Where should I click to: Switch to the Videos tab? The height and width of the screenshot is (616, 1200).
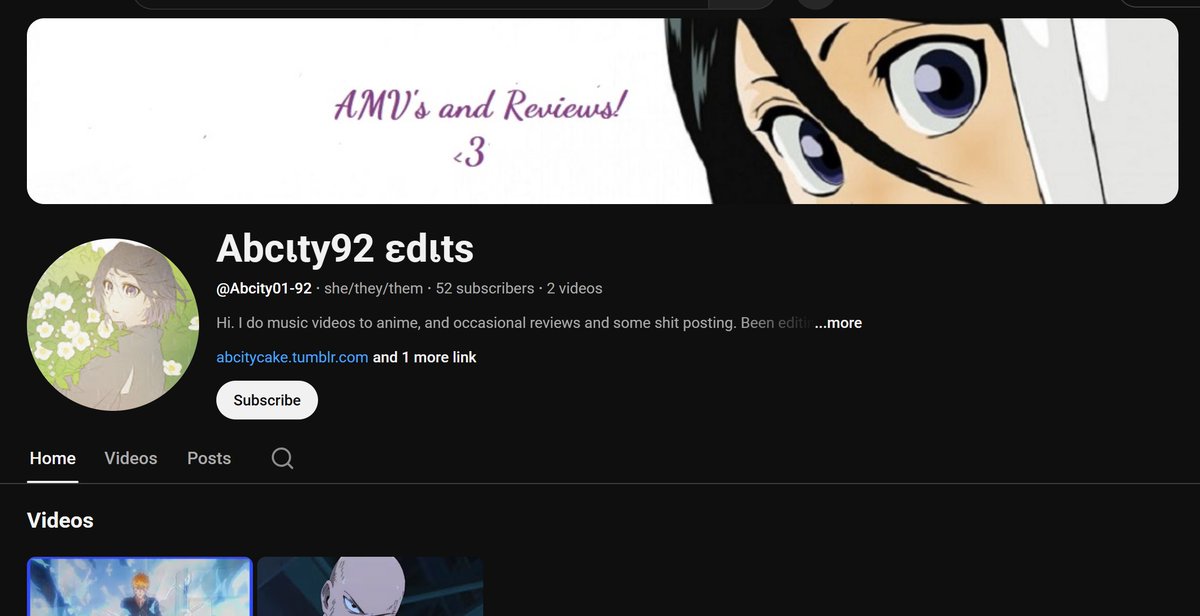tap(131, 458)
